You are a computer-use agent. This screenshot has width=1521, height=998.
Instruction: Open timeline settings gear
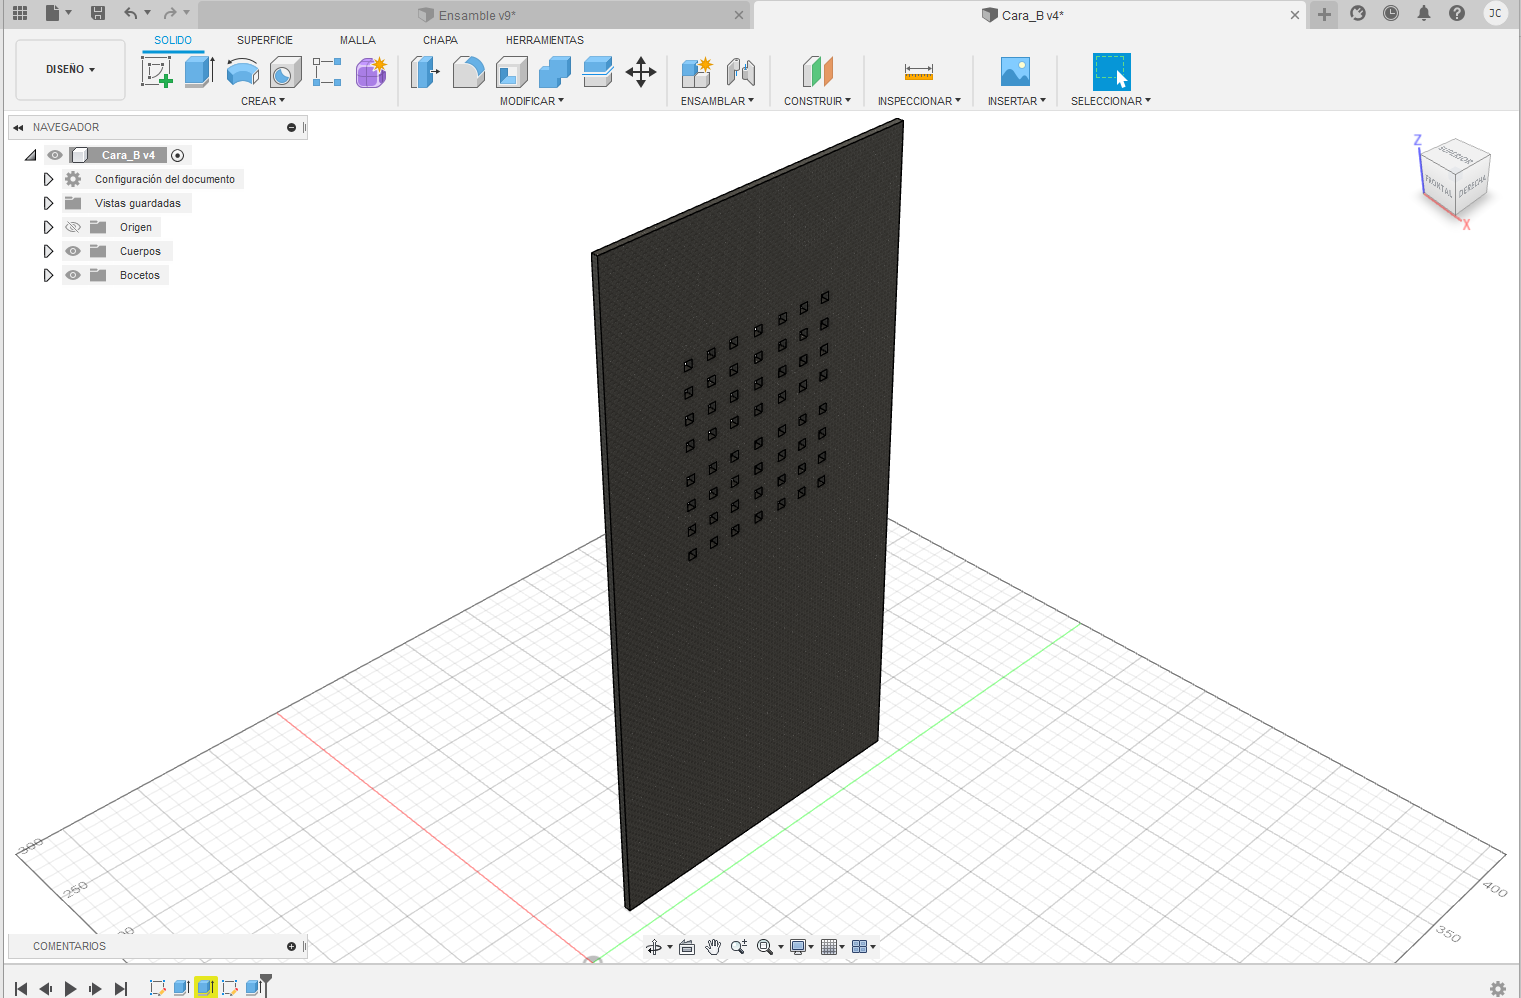(x=1498, y=988)
